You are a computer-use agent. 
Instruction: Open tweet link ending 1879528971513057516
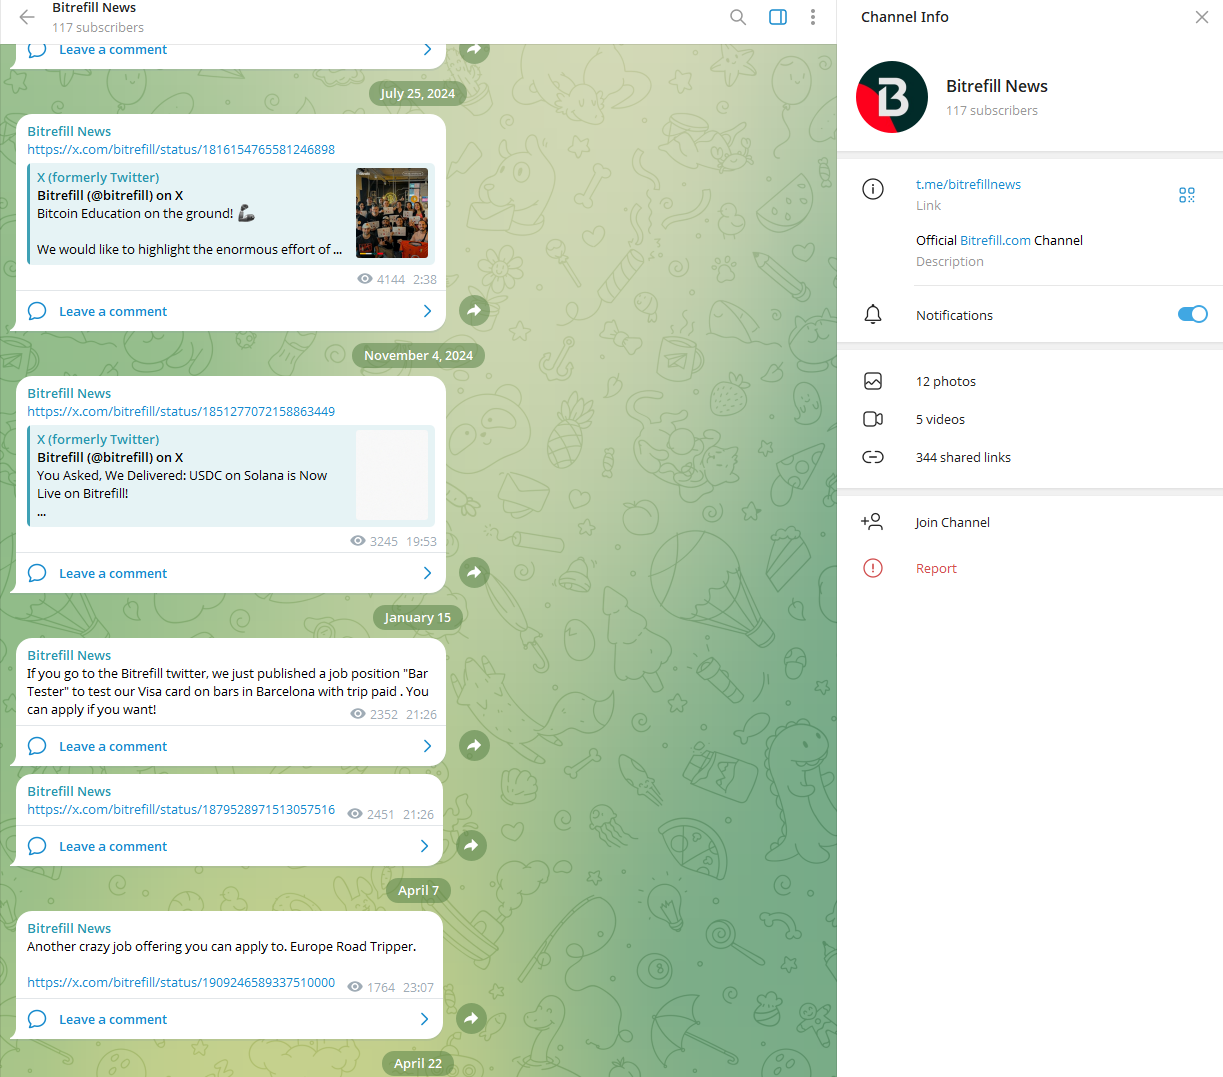pos(181,809)
